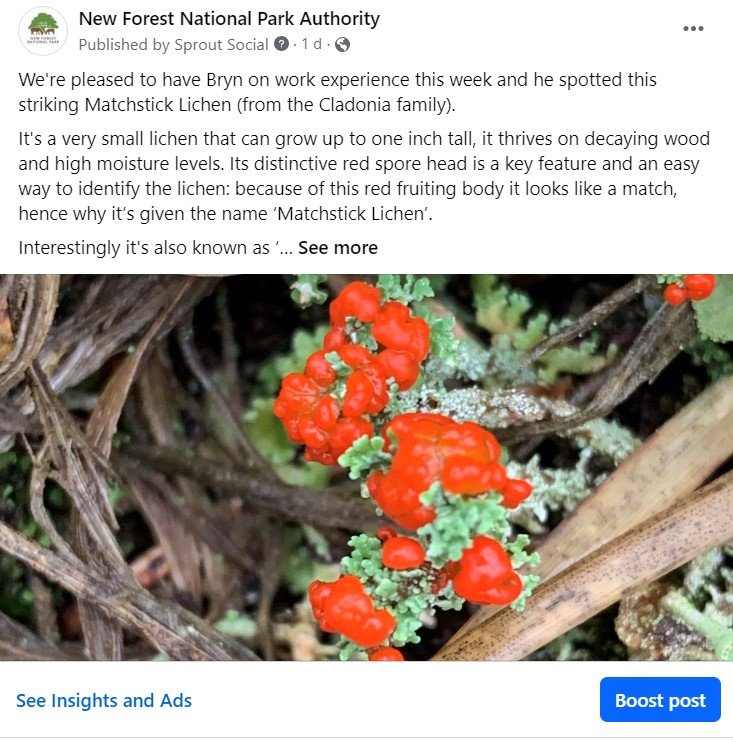Click the first paragraph mentioning Bryn
733x741 pixels.
click(337, 90)
